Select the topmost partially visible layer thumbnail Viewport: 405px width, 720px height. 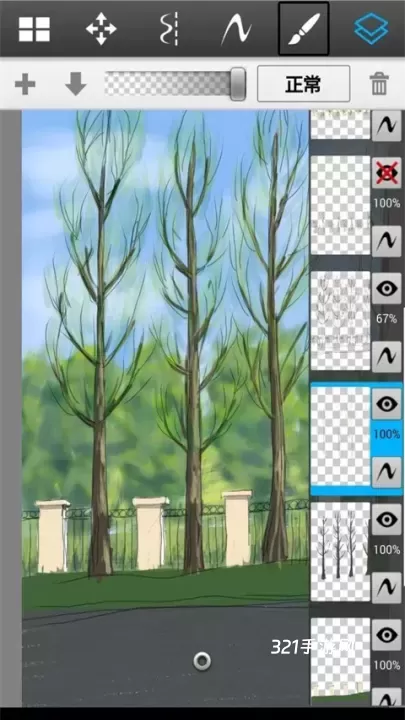(340, 125)
